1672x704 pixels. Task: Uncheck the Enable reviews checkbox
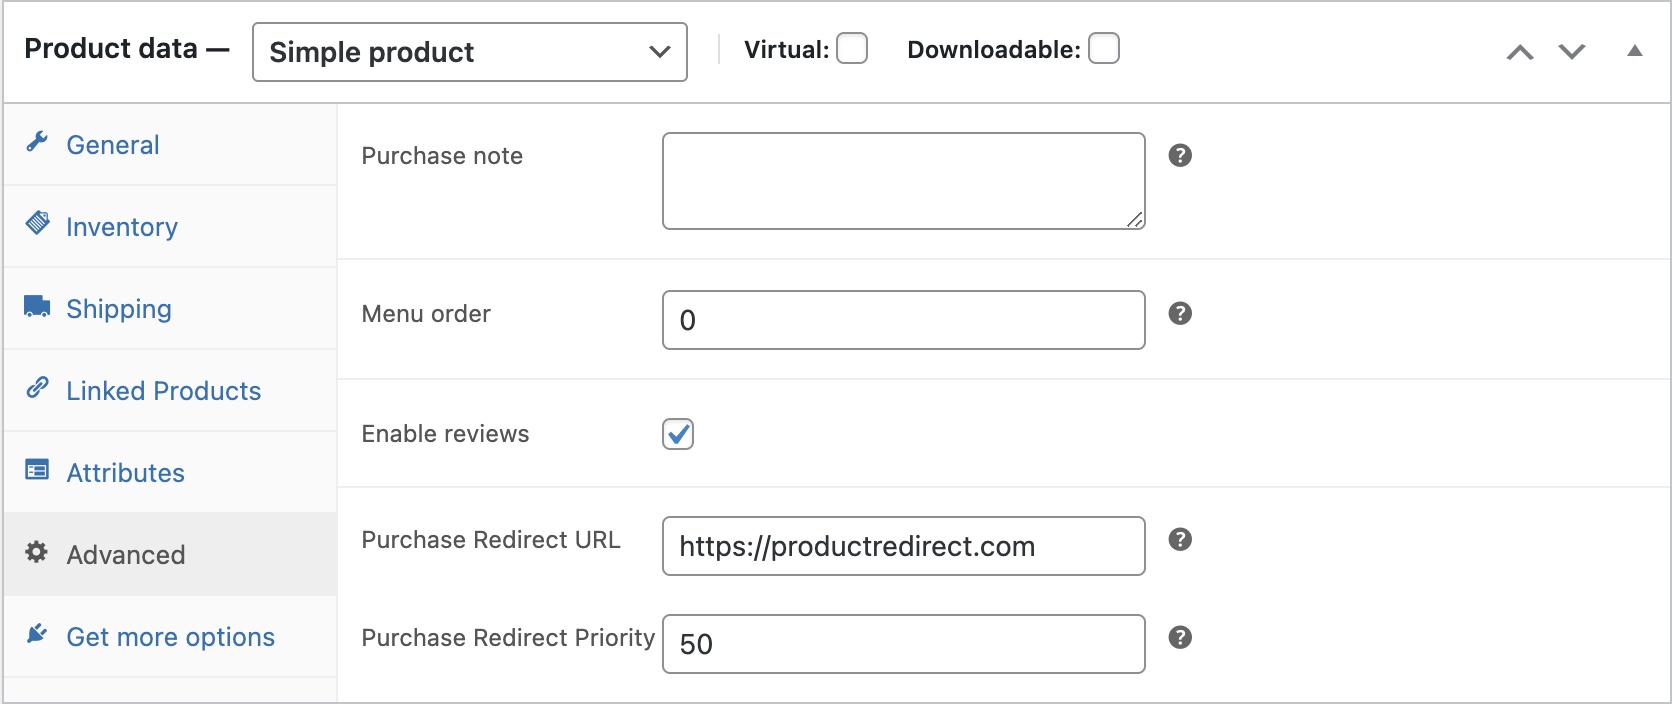coord(678,434)
